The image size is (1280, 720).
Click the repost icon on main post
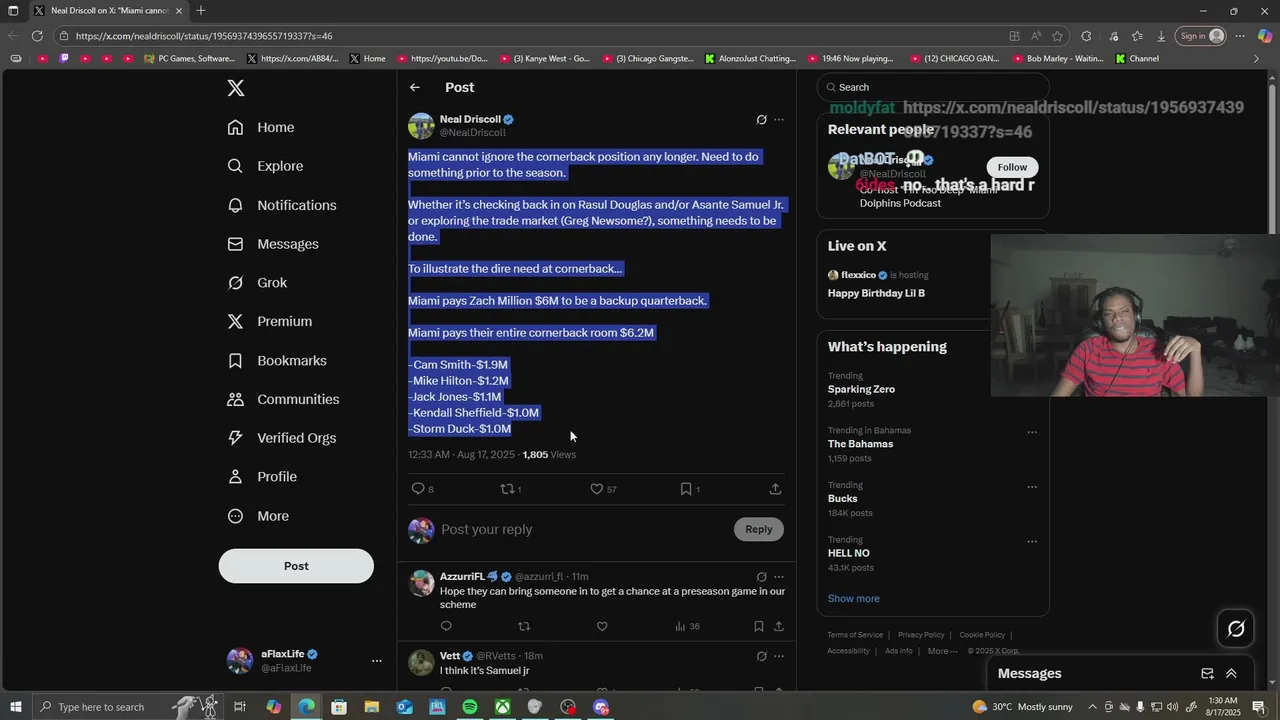pos(507,489)
